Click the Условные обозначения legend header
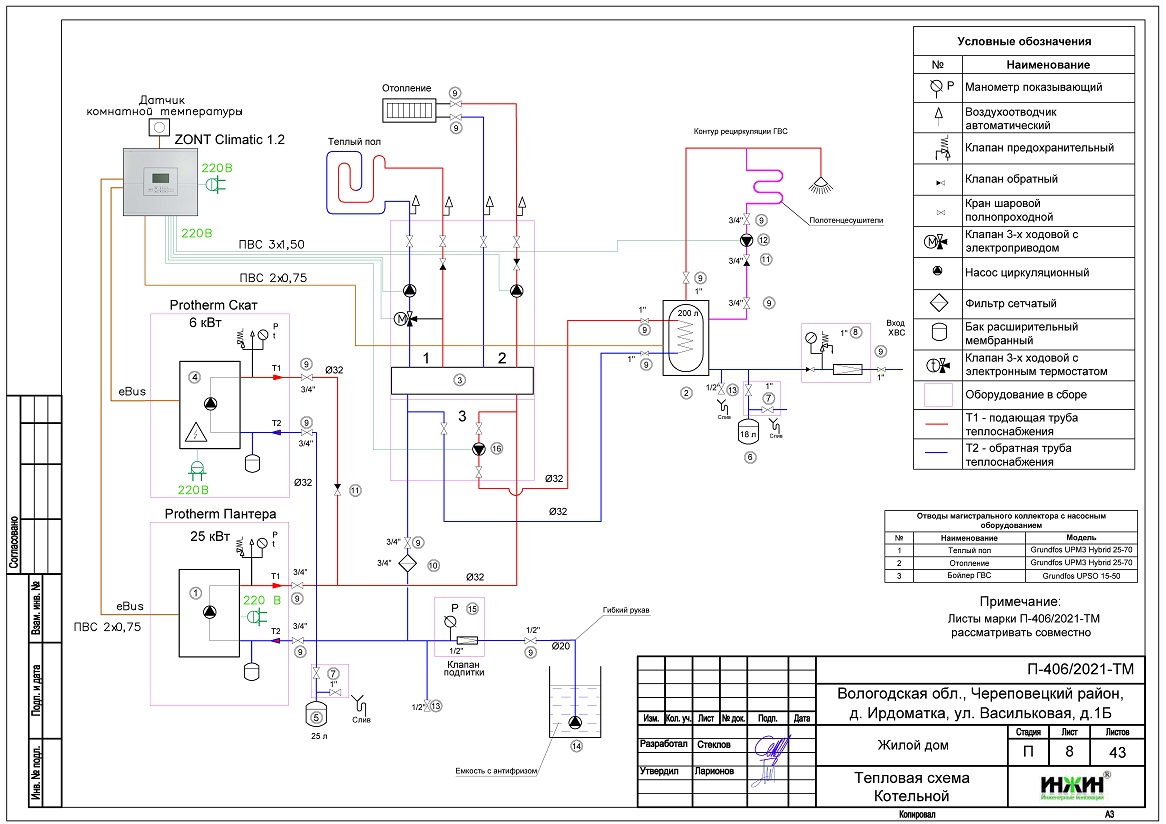The image size is (1166, 824). pos(1024,42)
